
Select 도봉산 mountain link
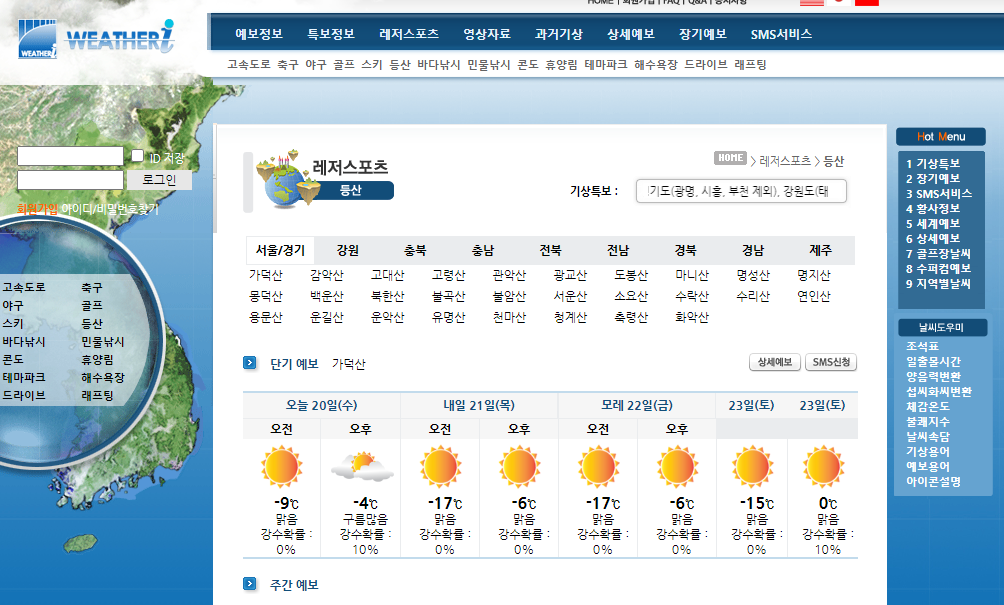tap(631, 275)
